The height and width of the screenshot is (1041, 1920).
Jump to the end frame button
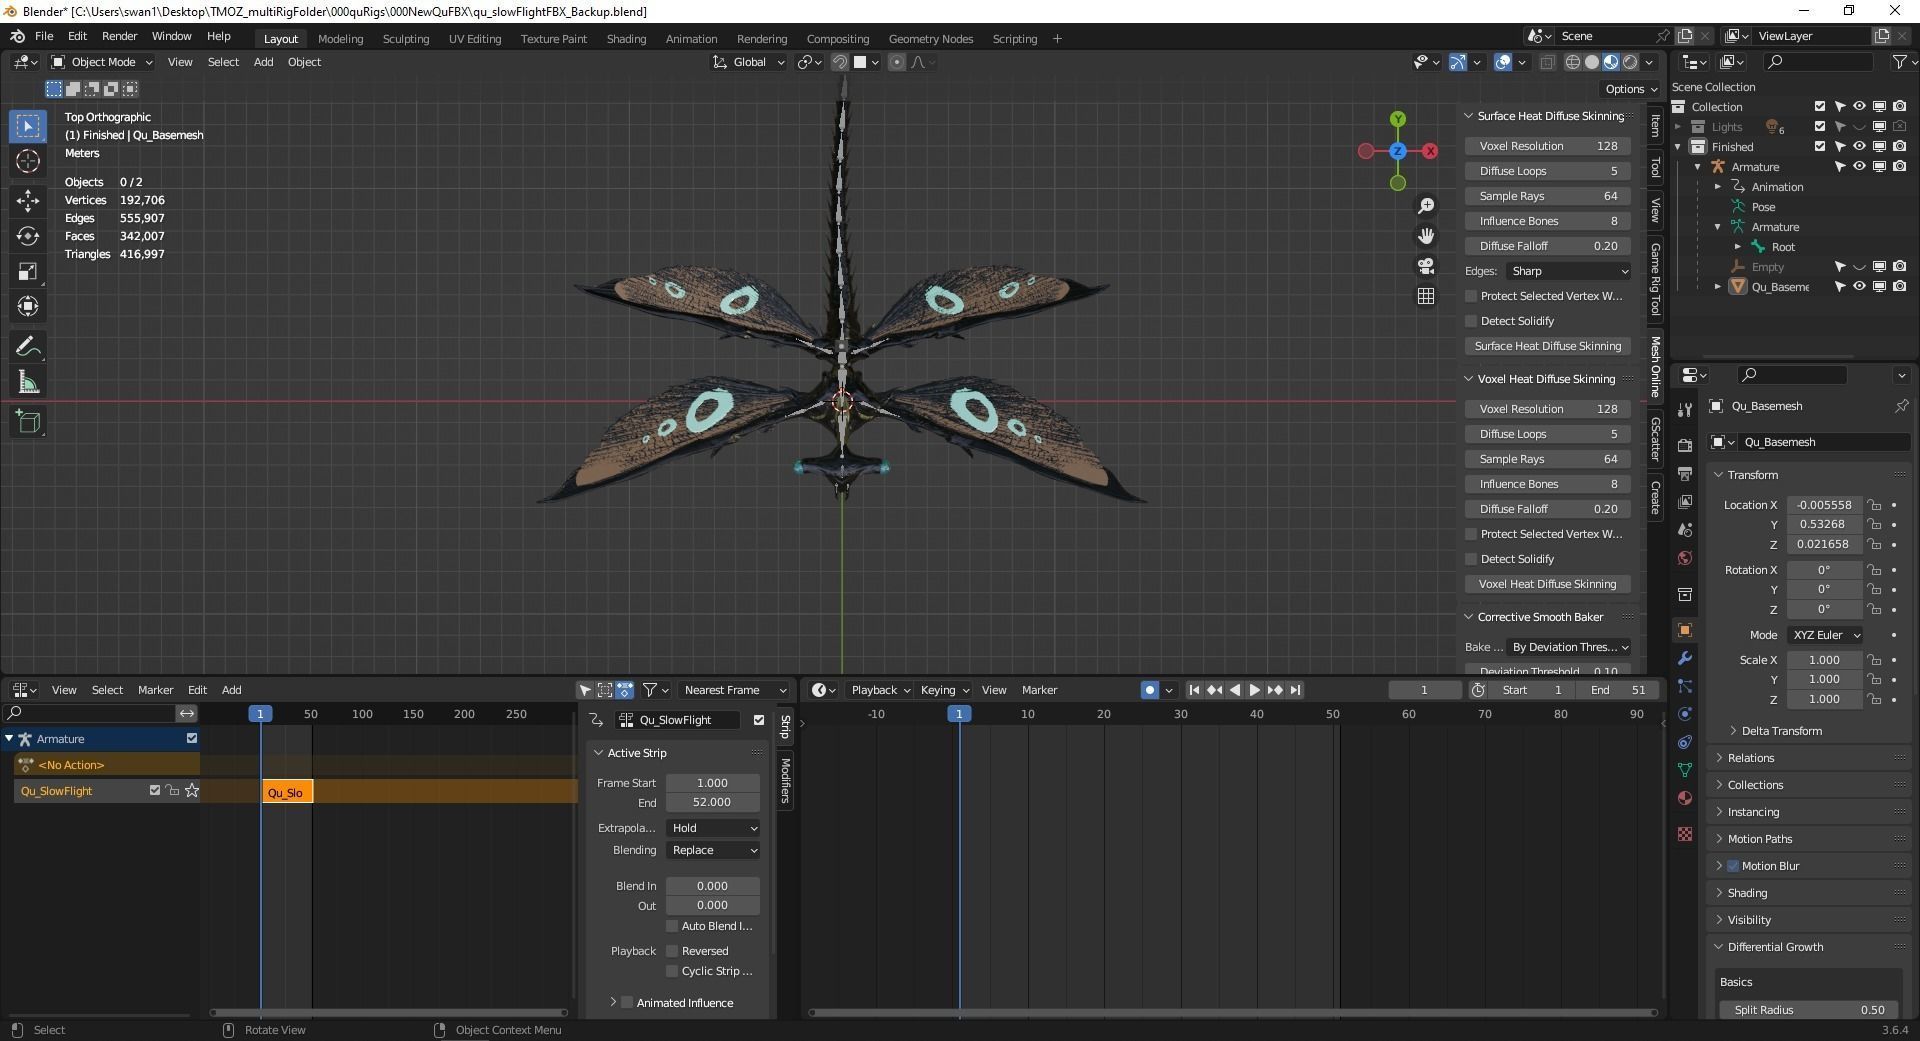(1295, 690)
